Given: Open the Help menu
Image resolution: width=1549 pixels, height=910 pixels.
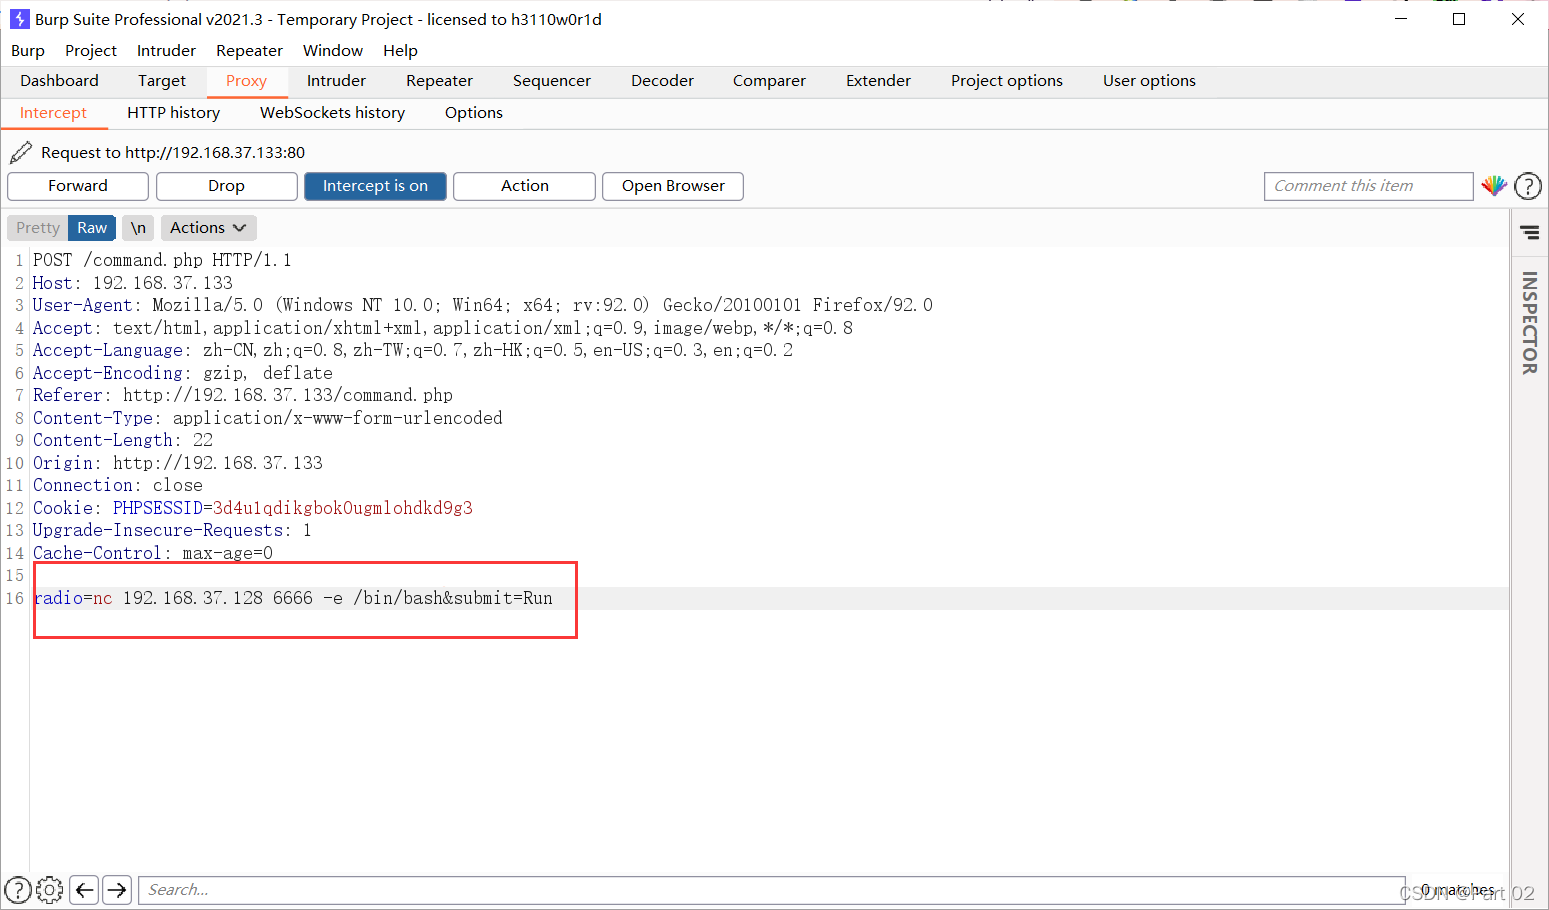Looking at the screenshot, I should coord(400,51).
